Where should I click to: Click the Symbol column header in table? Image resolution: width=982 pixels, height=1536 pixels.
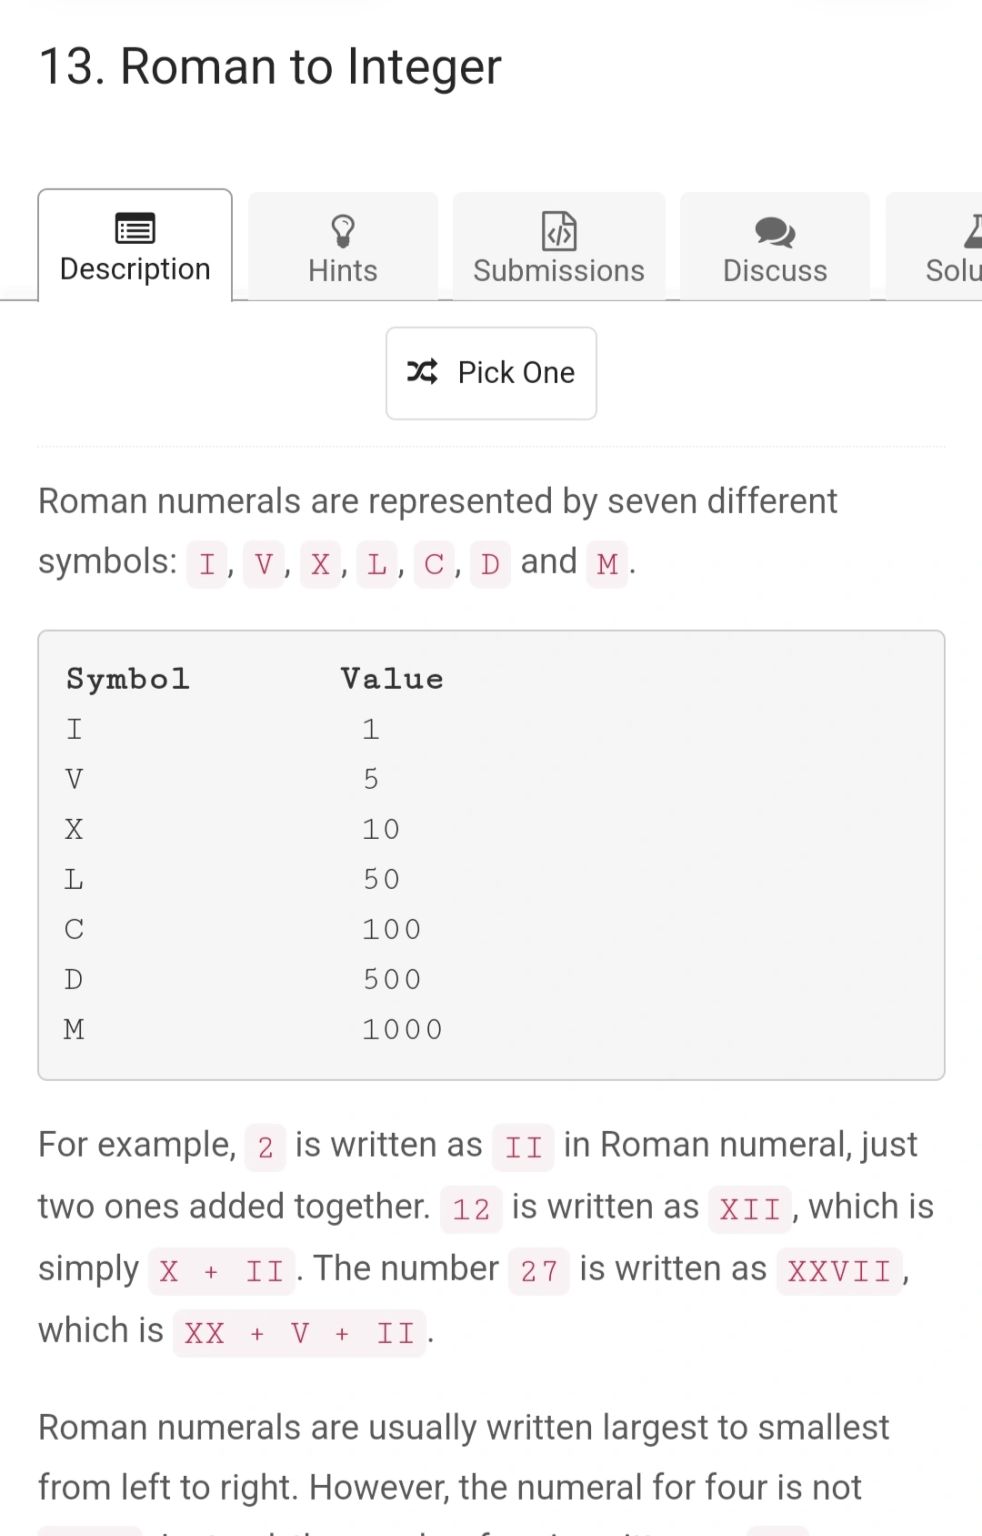(128, 679)
